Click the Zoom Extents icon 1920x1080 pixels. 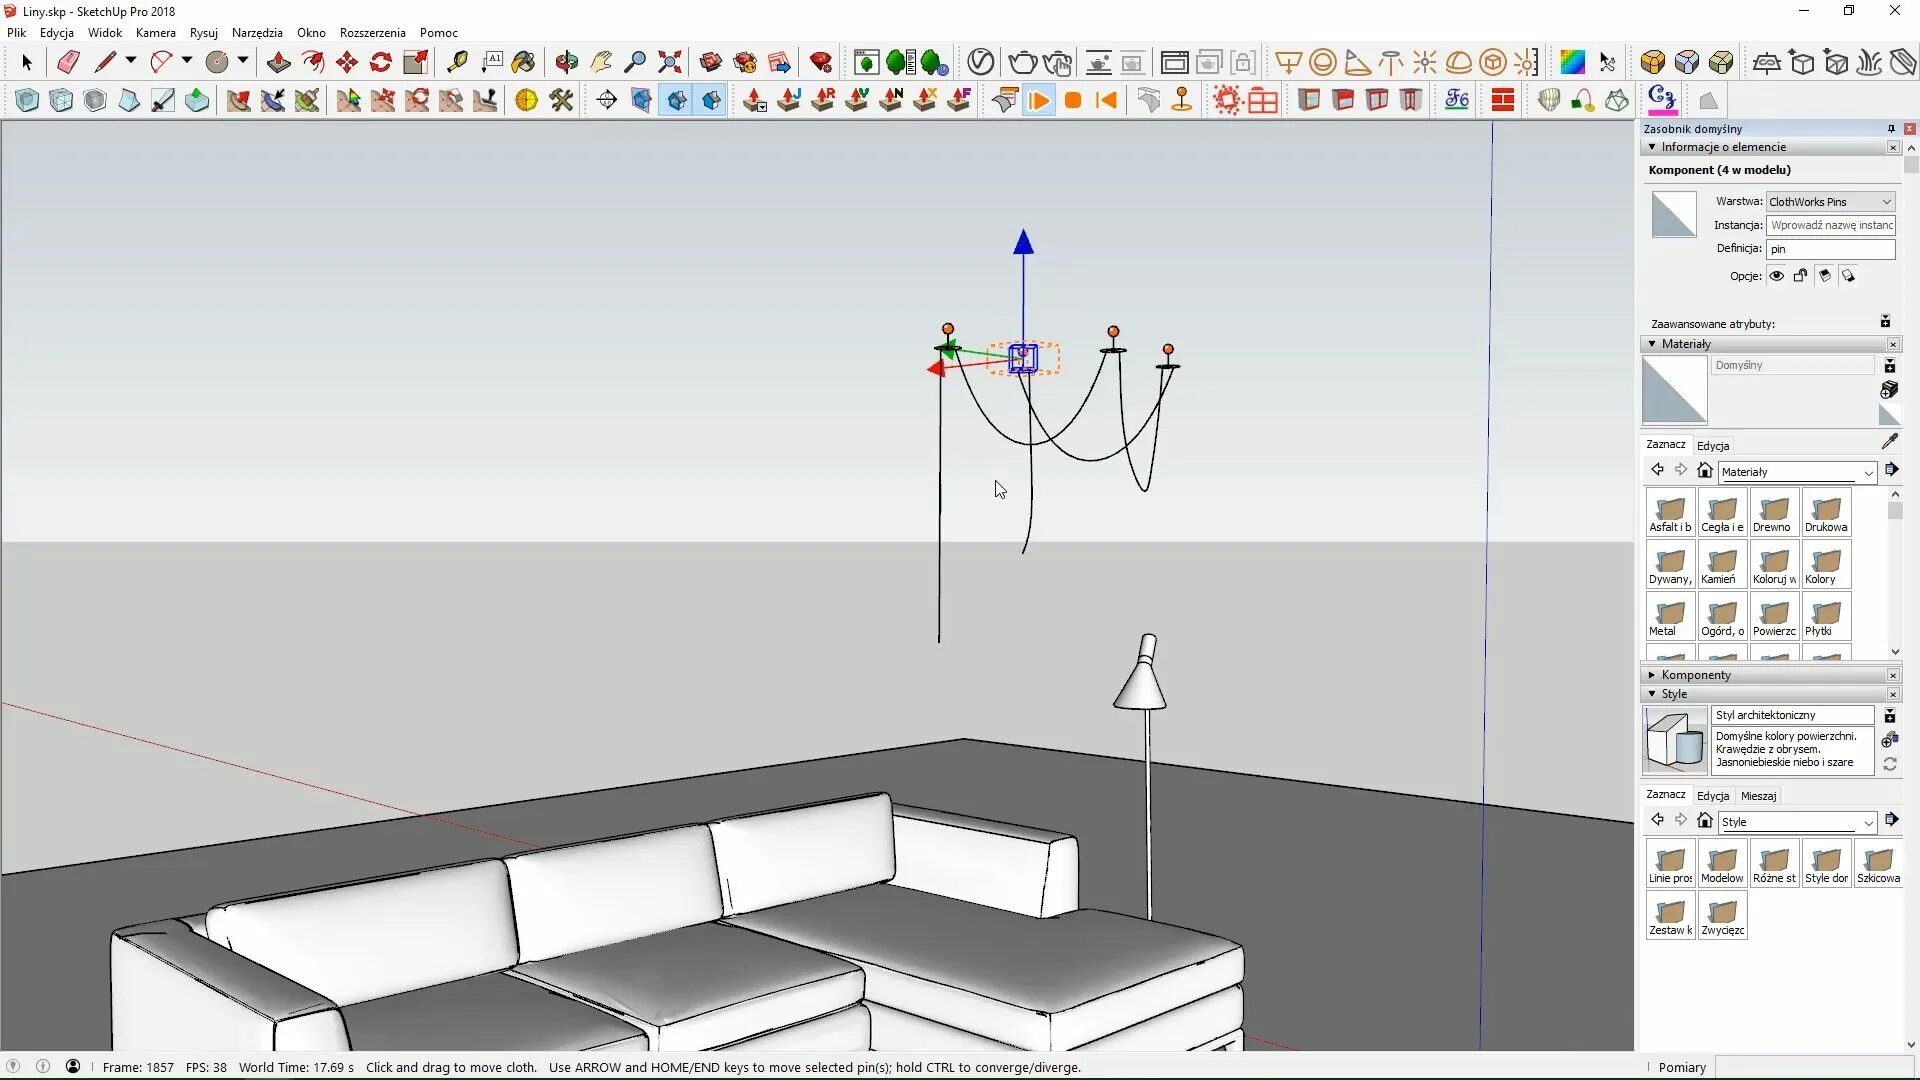[670, 62]
